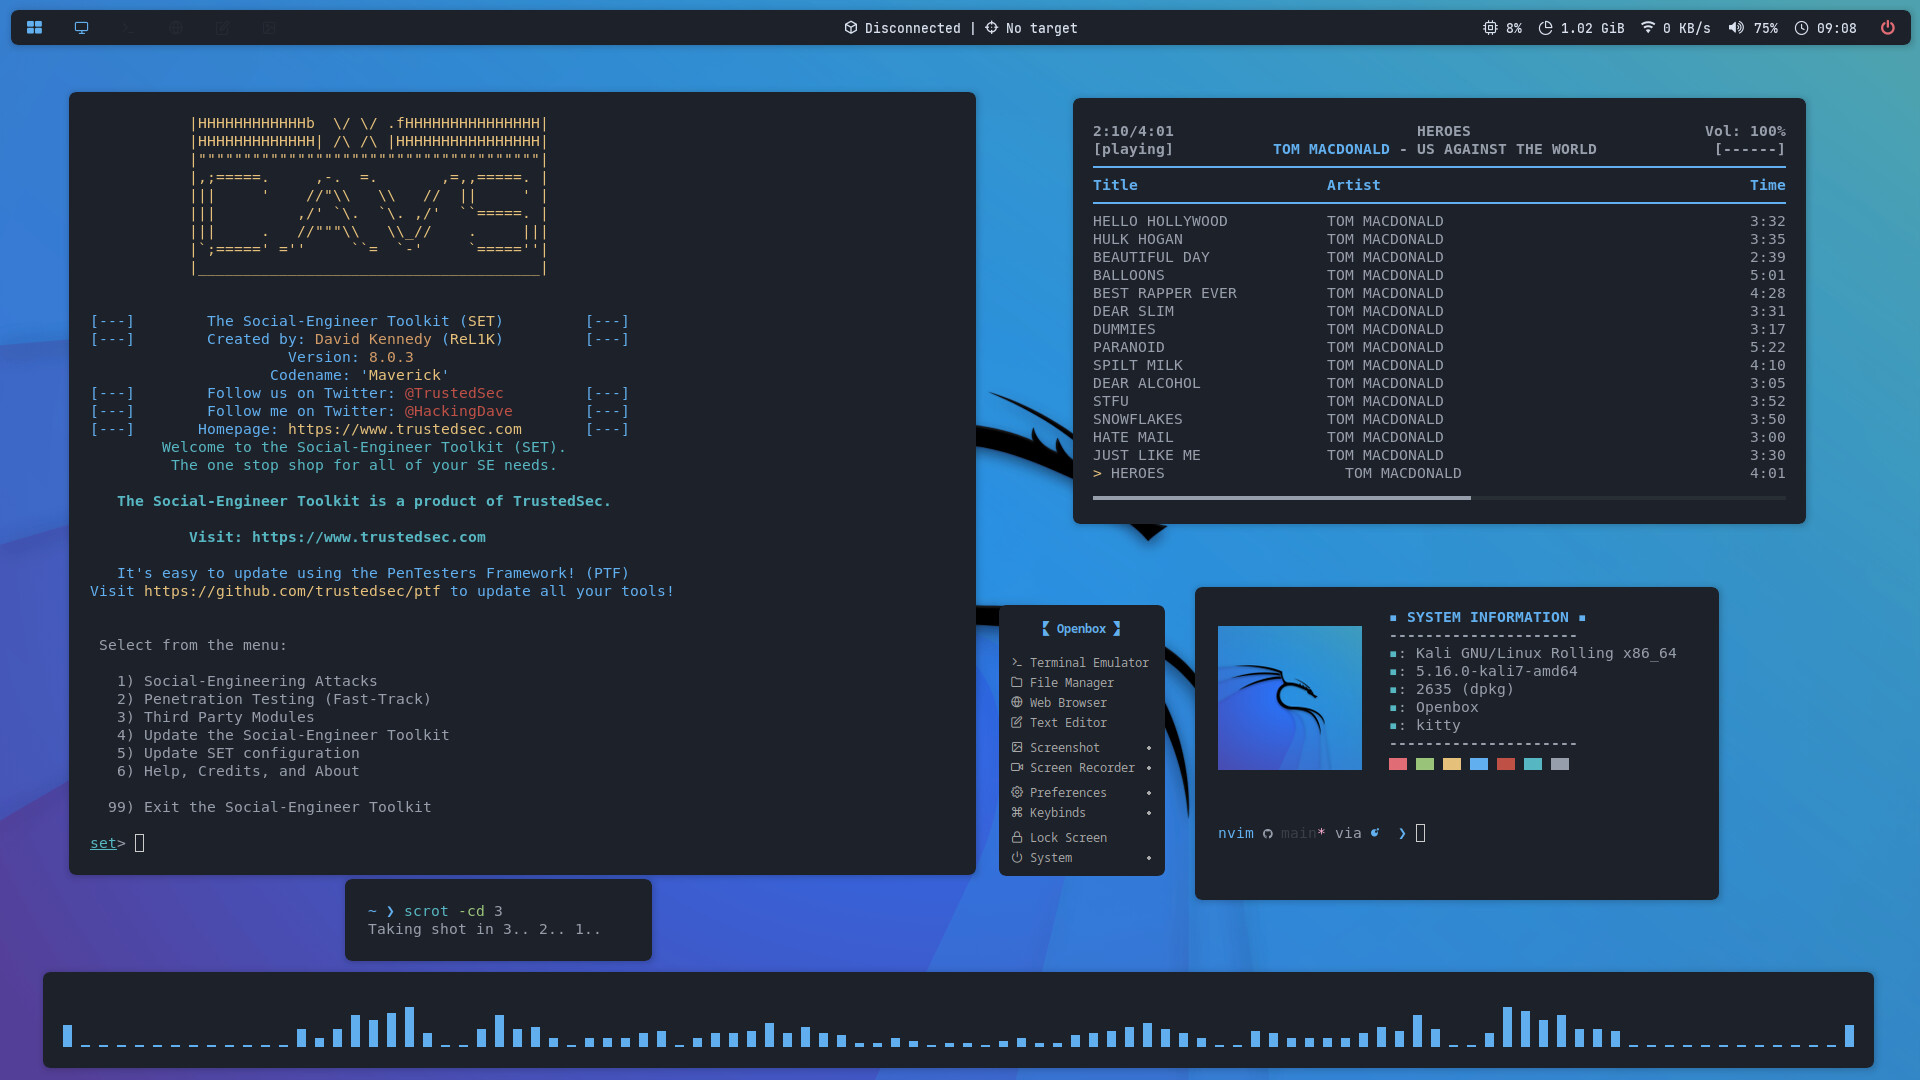
Task: Click the music player progress bar
Action: (1439, 497)
